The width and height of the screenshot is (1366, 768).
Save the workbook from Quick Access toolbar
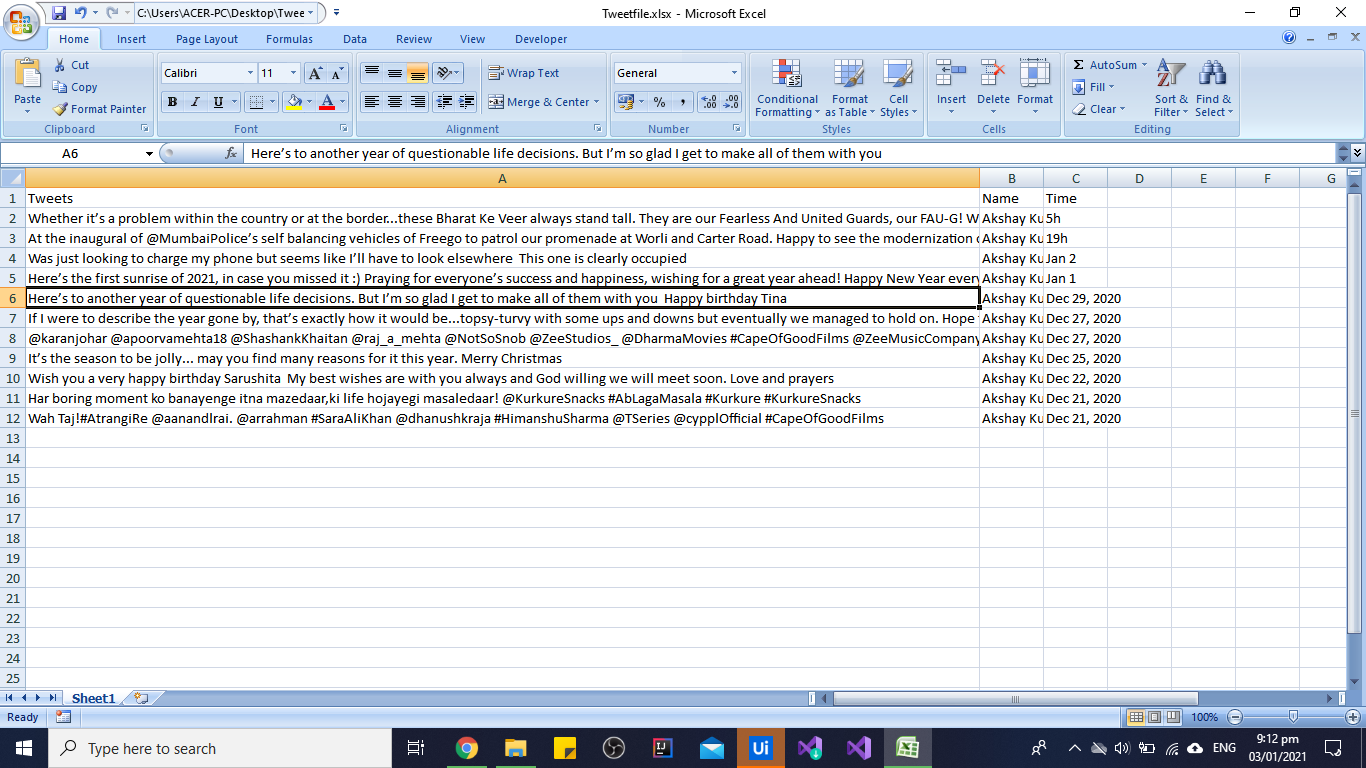pos(59,13)
